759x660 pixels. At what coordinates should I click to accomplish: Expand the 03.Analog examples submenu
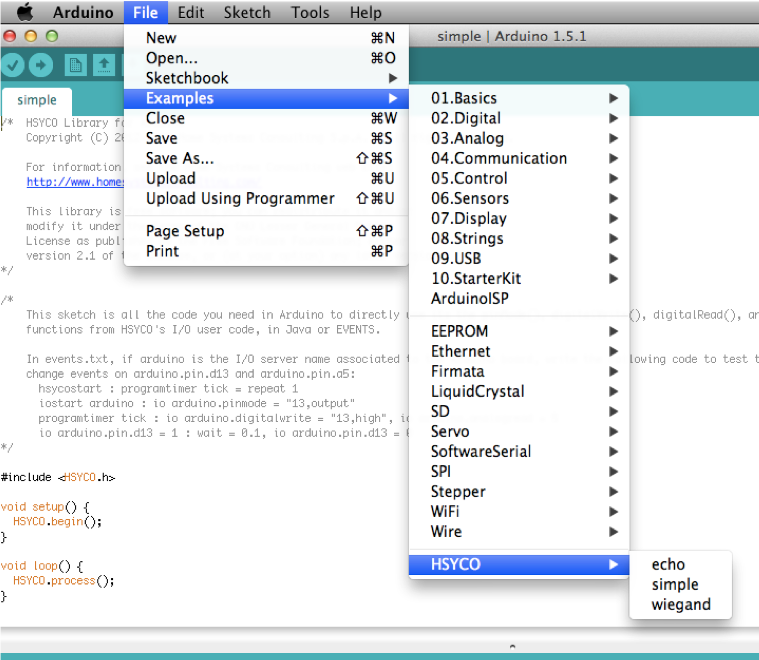coord(519,138)
